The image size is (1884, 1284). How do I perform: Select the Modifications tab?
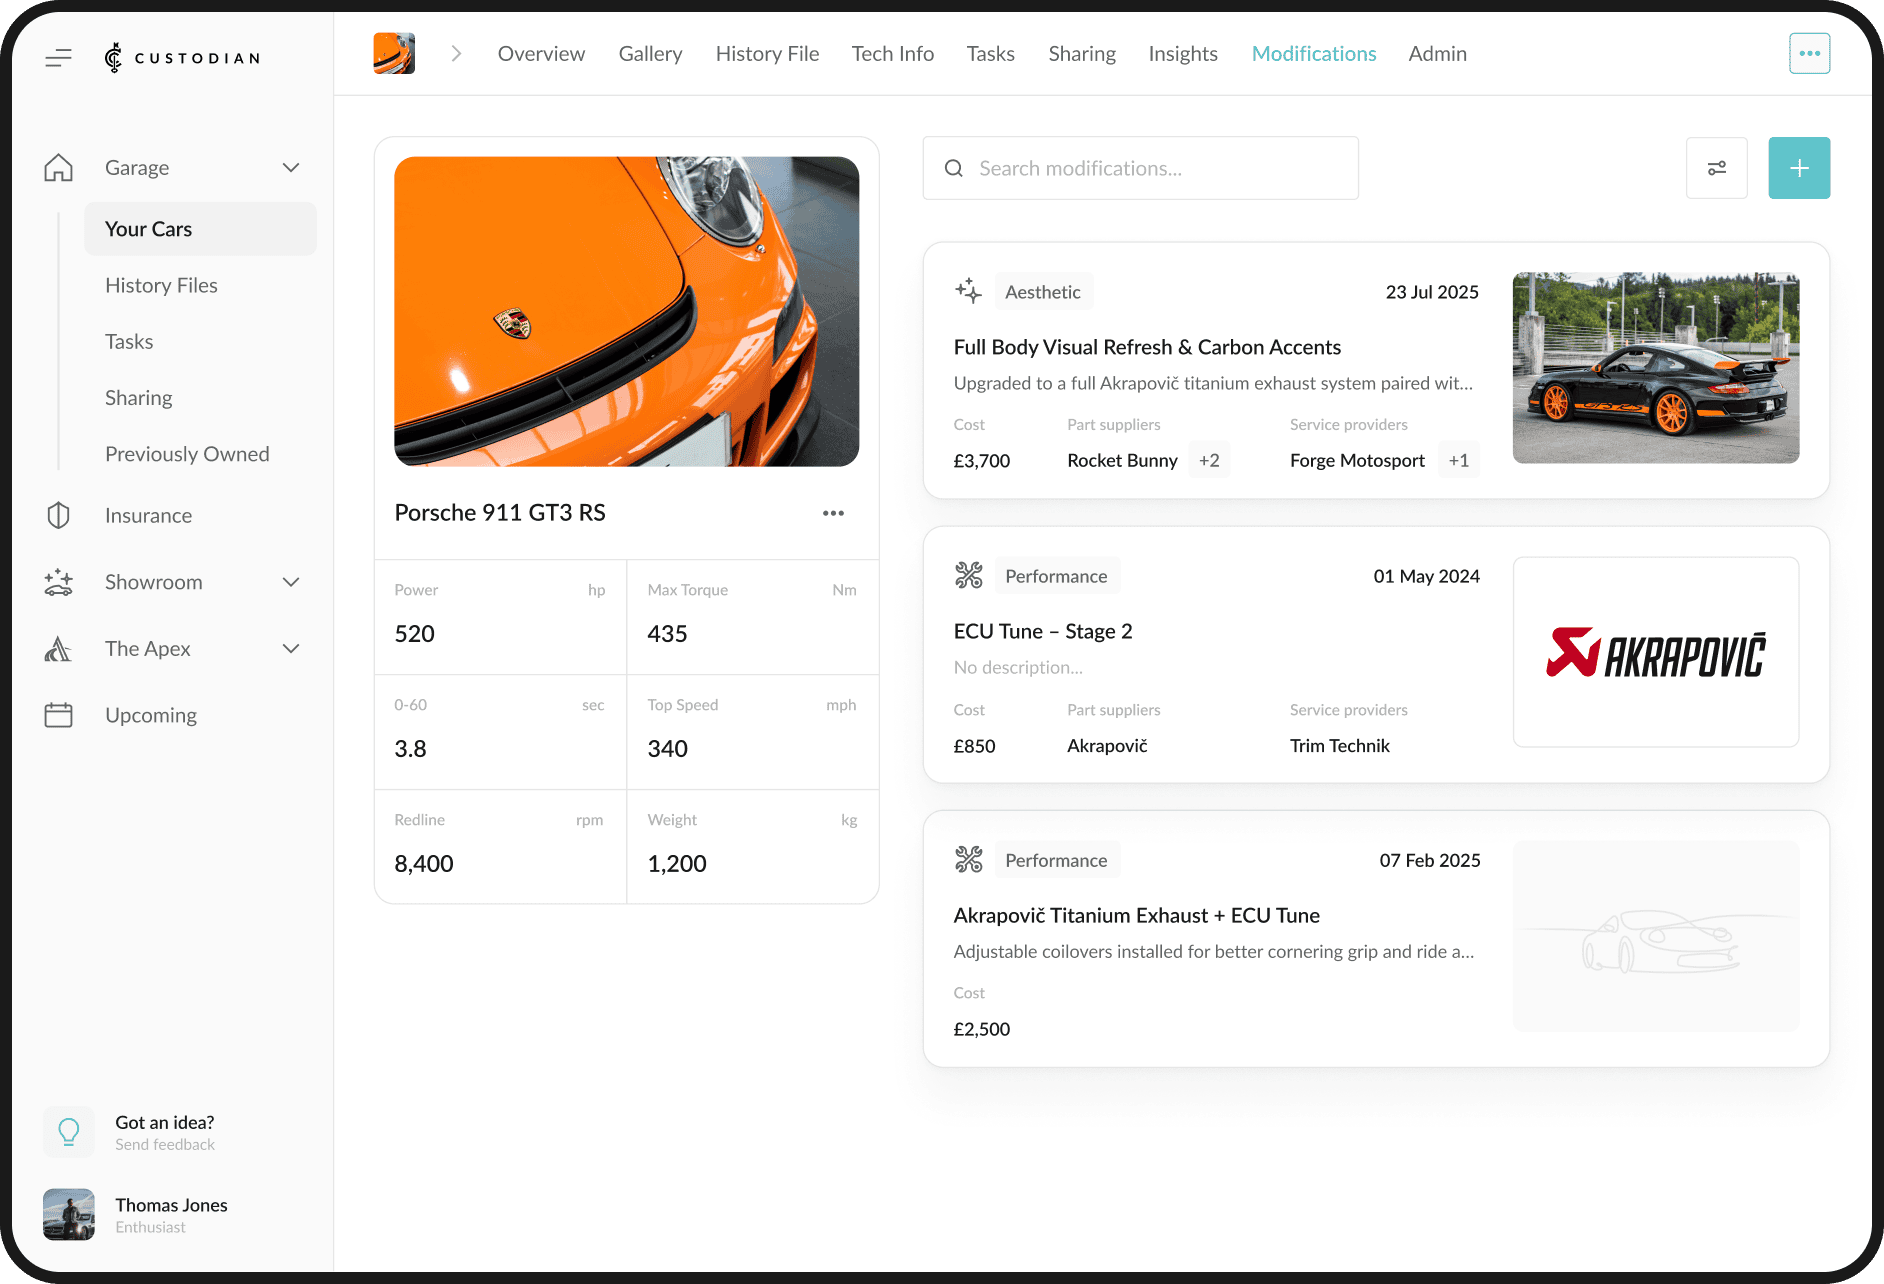pyautogui.click(x=1313, y=54)
